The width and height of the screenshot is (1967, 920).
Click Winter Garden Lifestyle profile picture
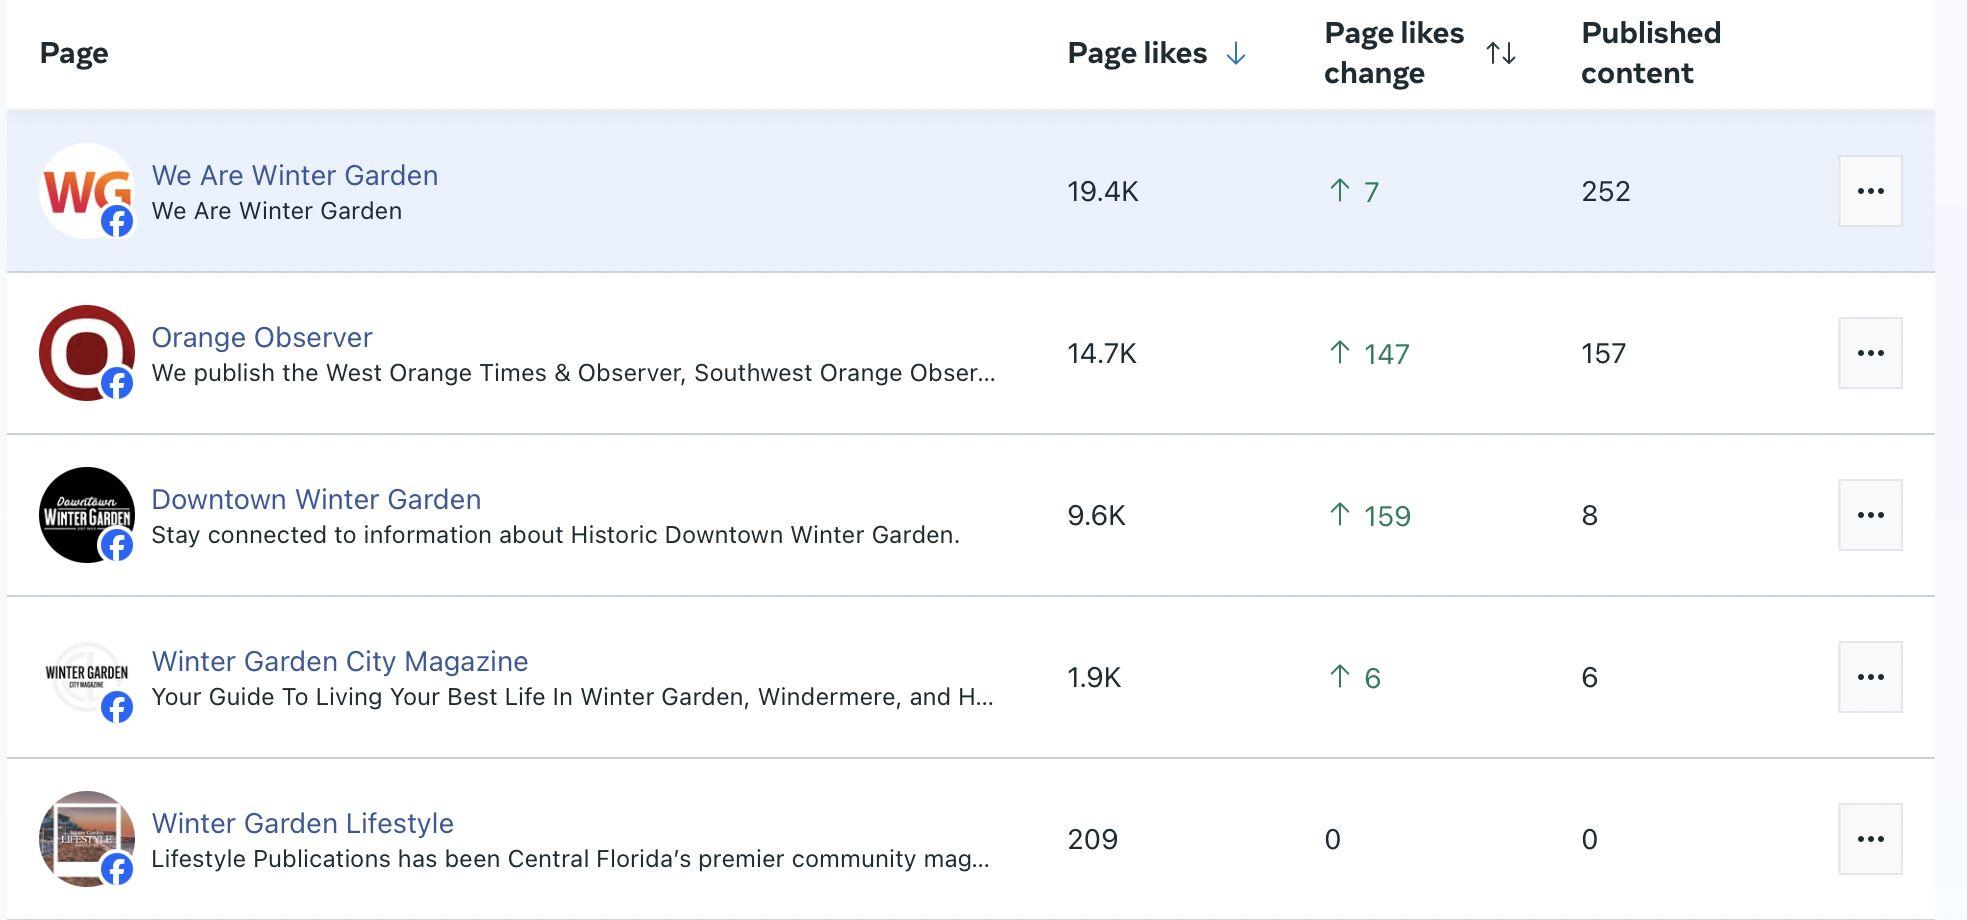tap(86, 839)
